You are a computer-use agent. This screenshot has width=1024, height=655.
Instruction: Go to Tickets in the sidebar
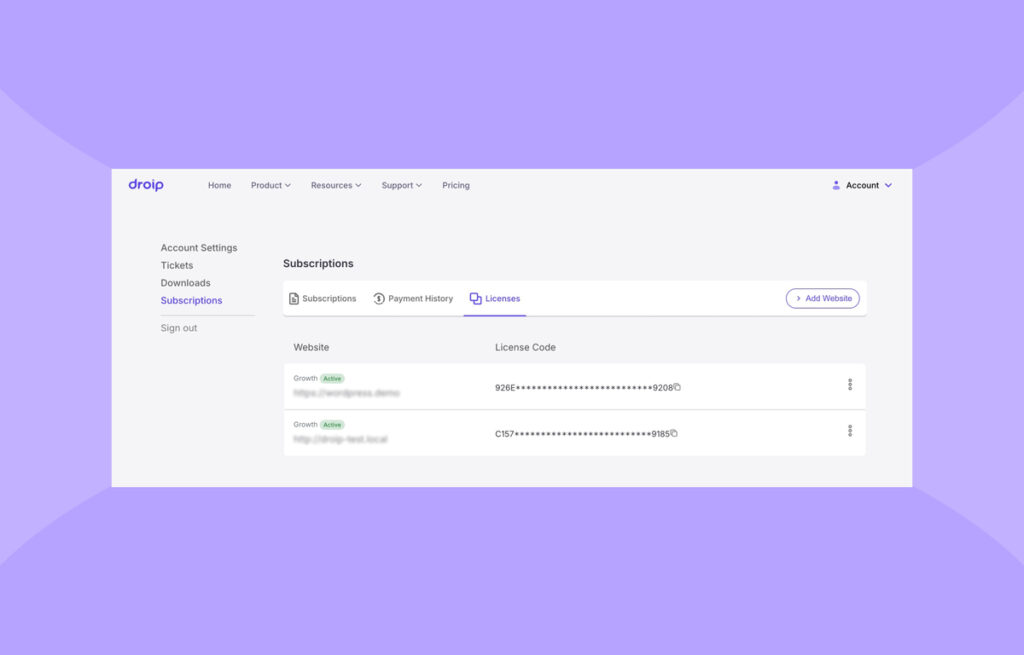[x=177, y=266]
